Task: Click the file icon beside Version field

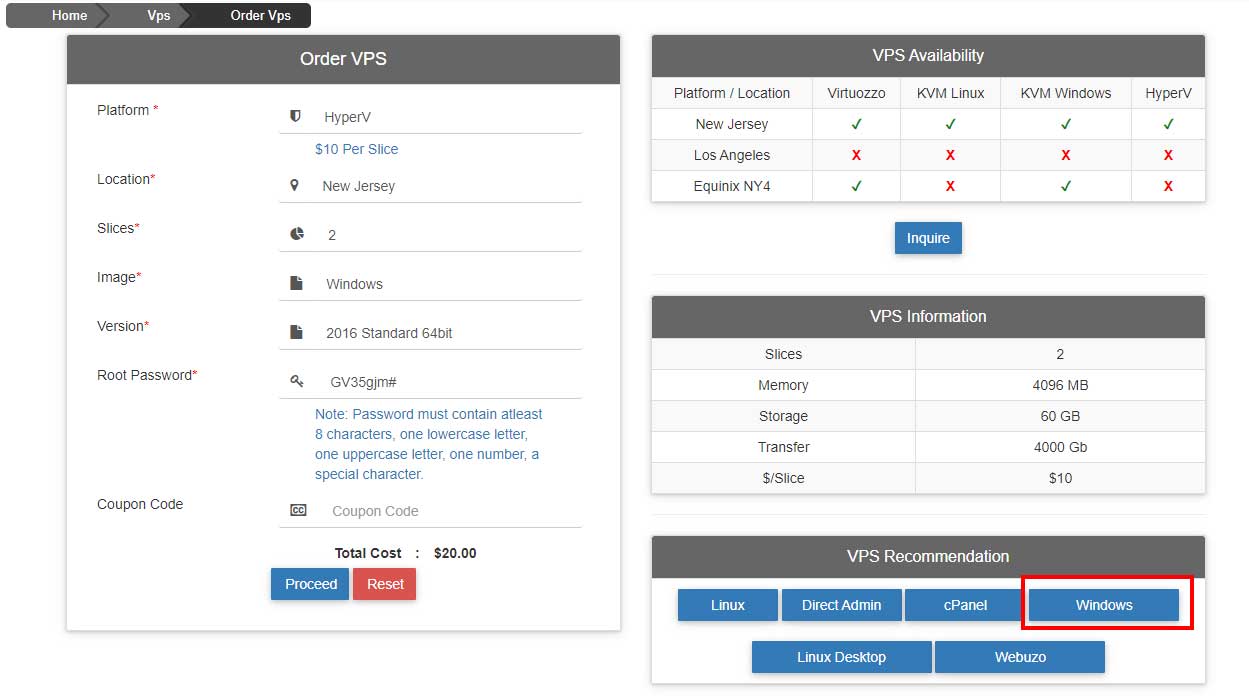Action: click(296, 332)
